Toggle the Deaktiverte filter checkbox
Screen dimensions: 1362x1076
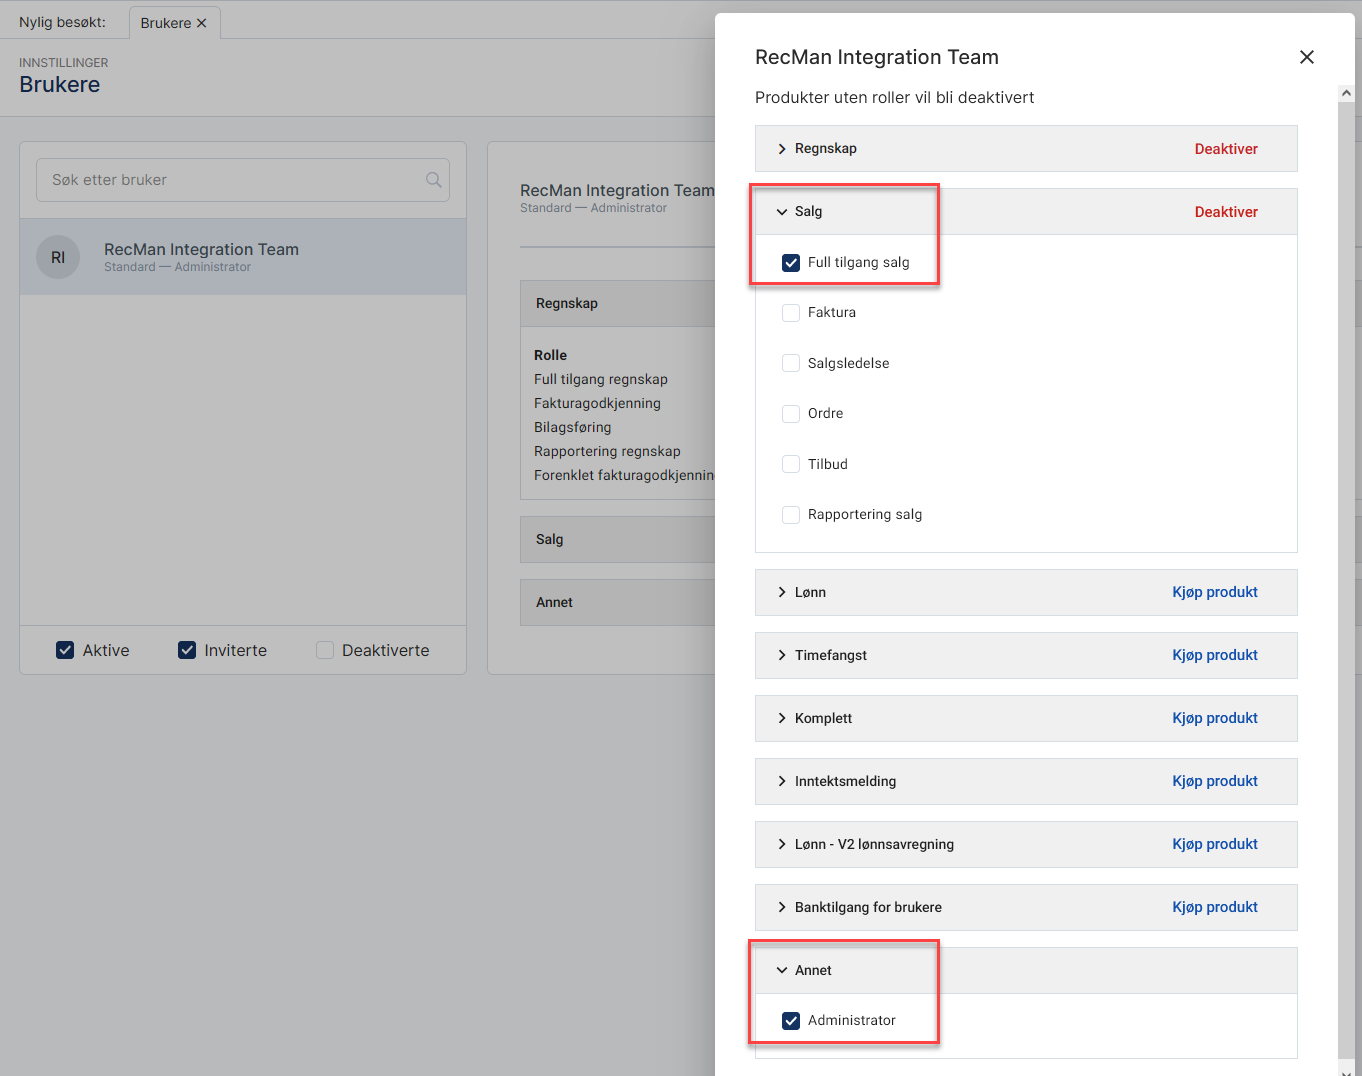click(325, 650)
